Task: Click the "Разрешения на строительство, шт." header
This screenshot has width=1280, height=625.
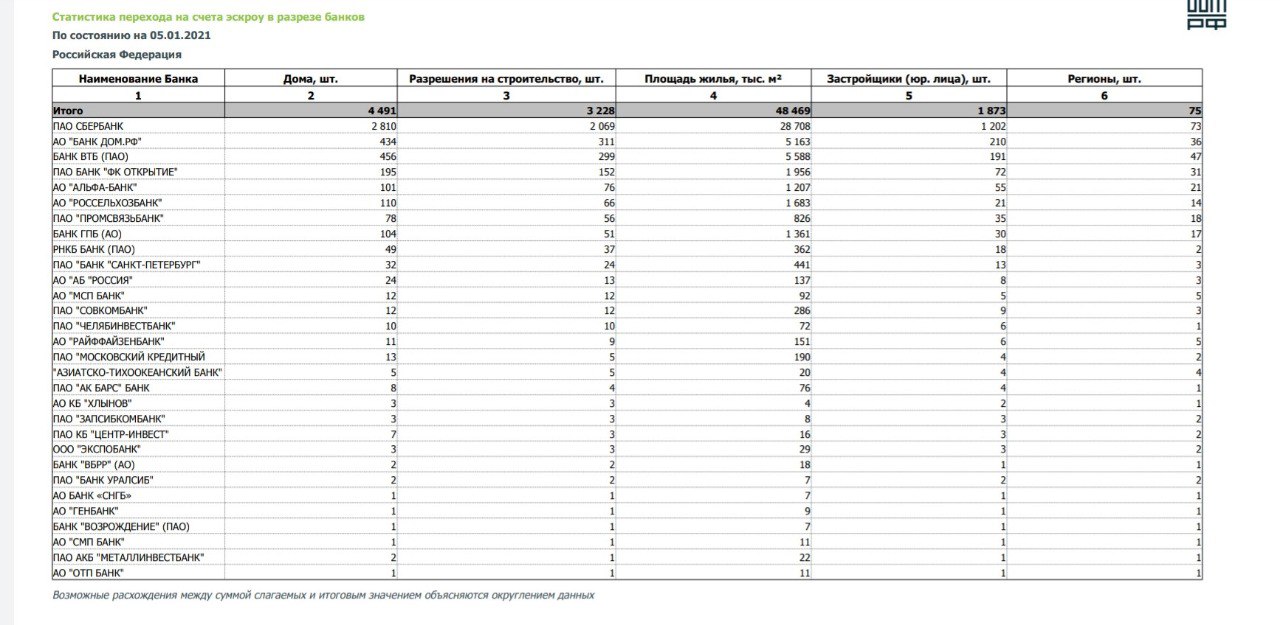Action: pos(506,78)
